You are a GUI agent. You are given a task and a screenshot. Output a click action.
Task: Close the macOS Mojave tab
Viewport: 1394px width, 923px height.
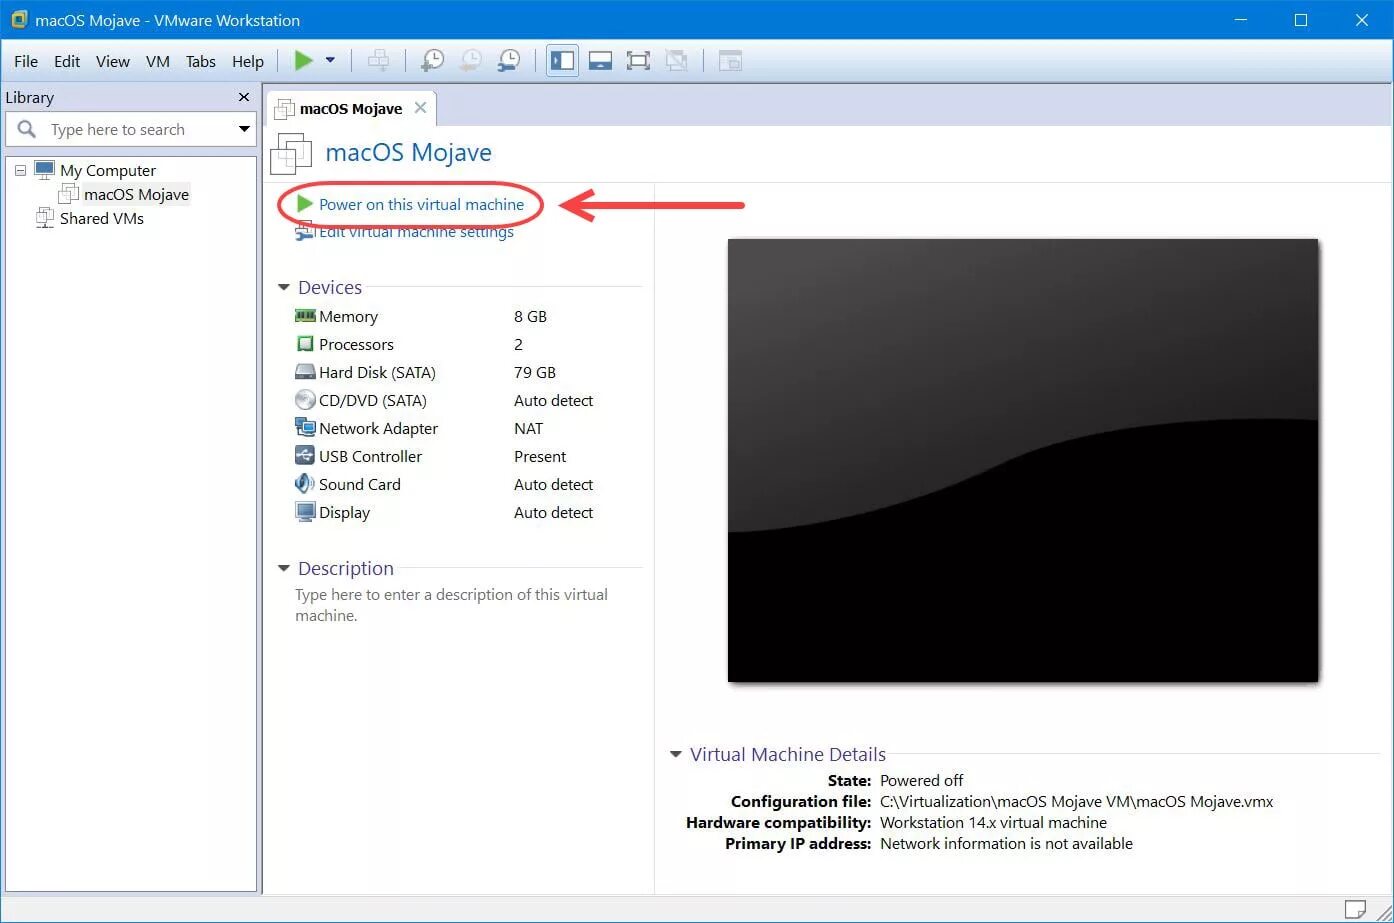421,108
